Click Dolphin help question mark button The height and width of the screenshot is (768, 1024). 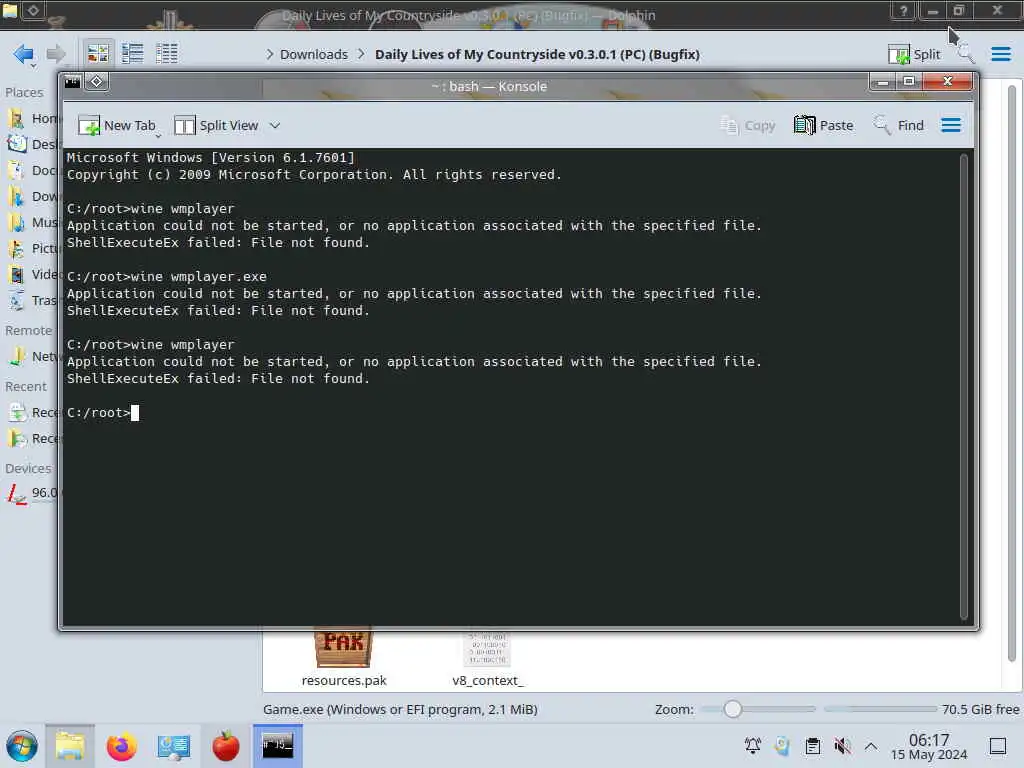pyautogui.click(x=903, y=11)
